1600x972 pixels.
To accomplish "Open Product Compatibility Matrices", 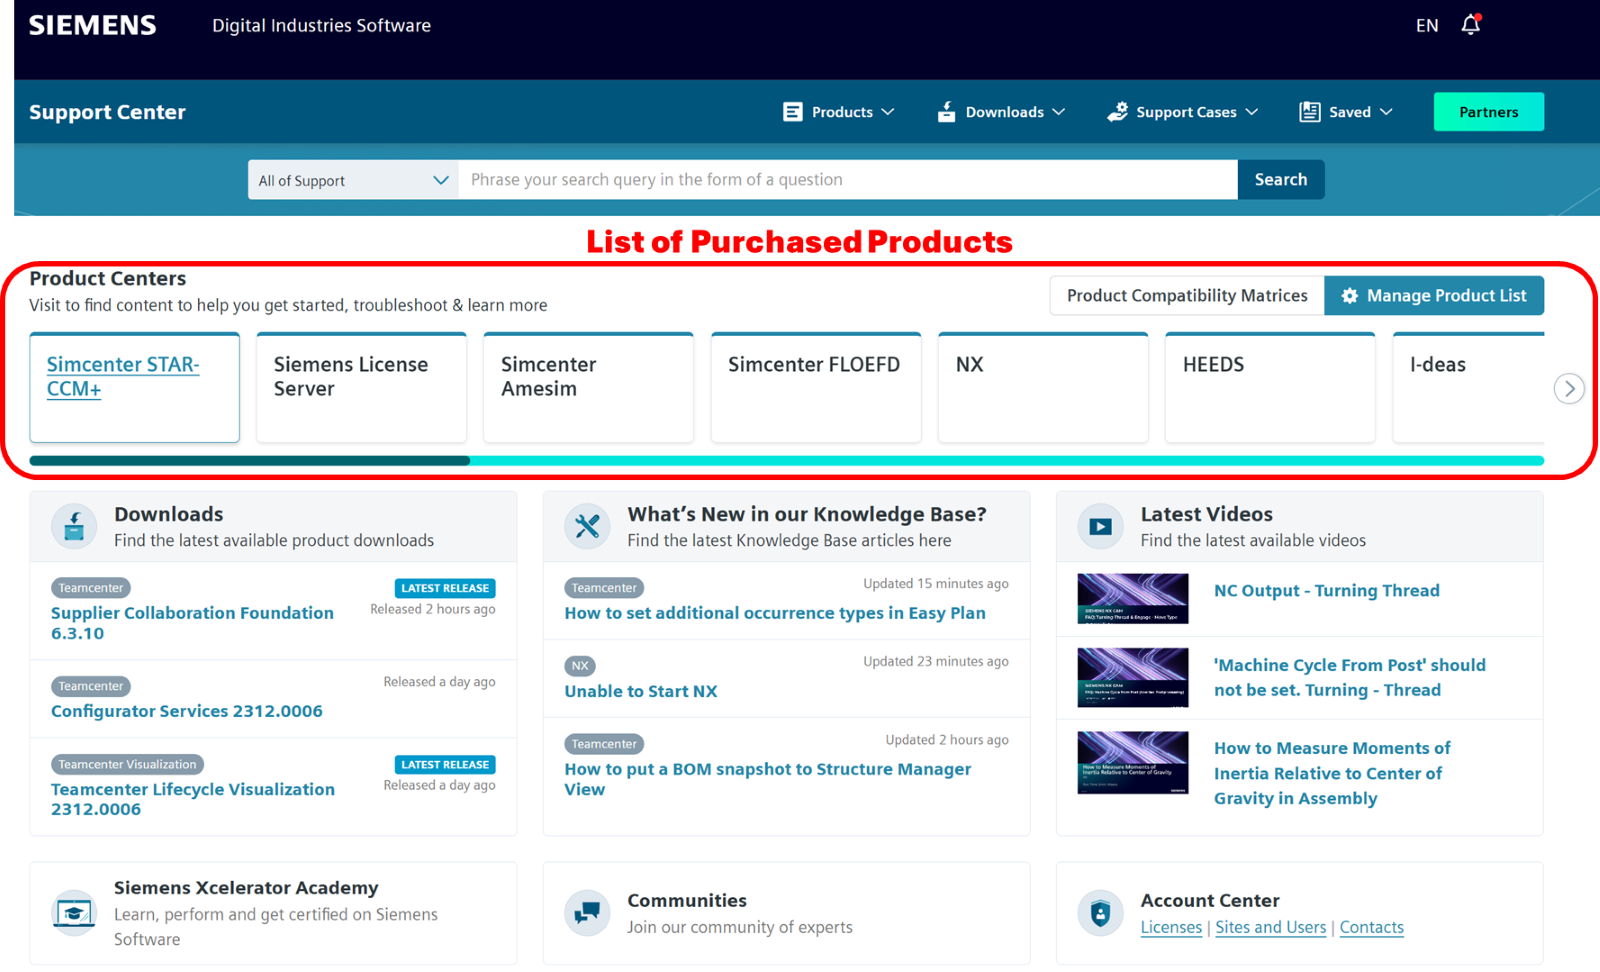I will click(x=1187, y=296).
